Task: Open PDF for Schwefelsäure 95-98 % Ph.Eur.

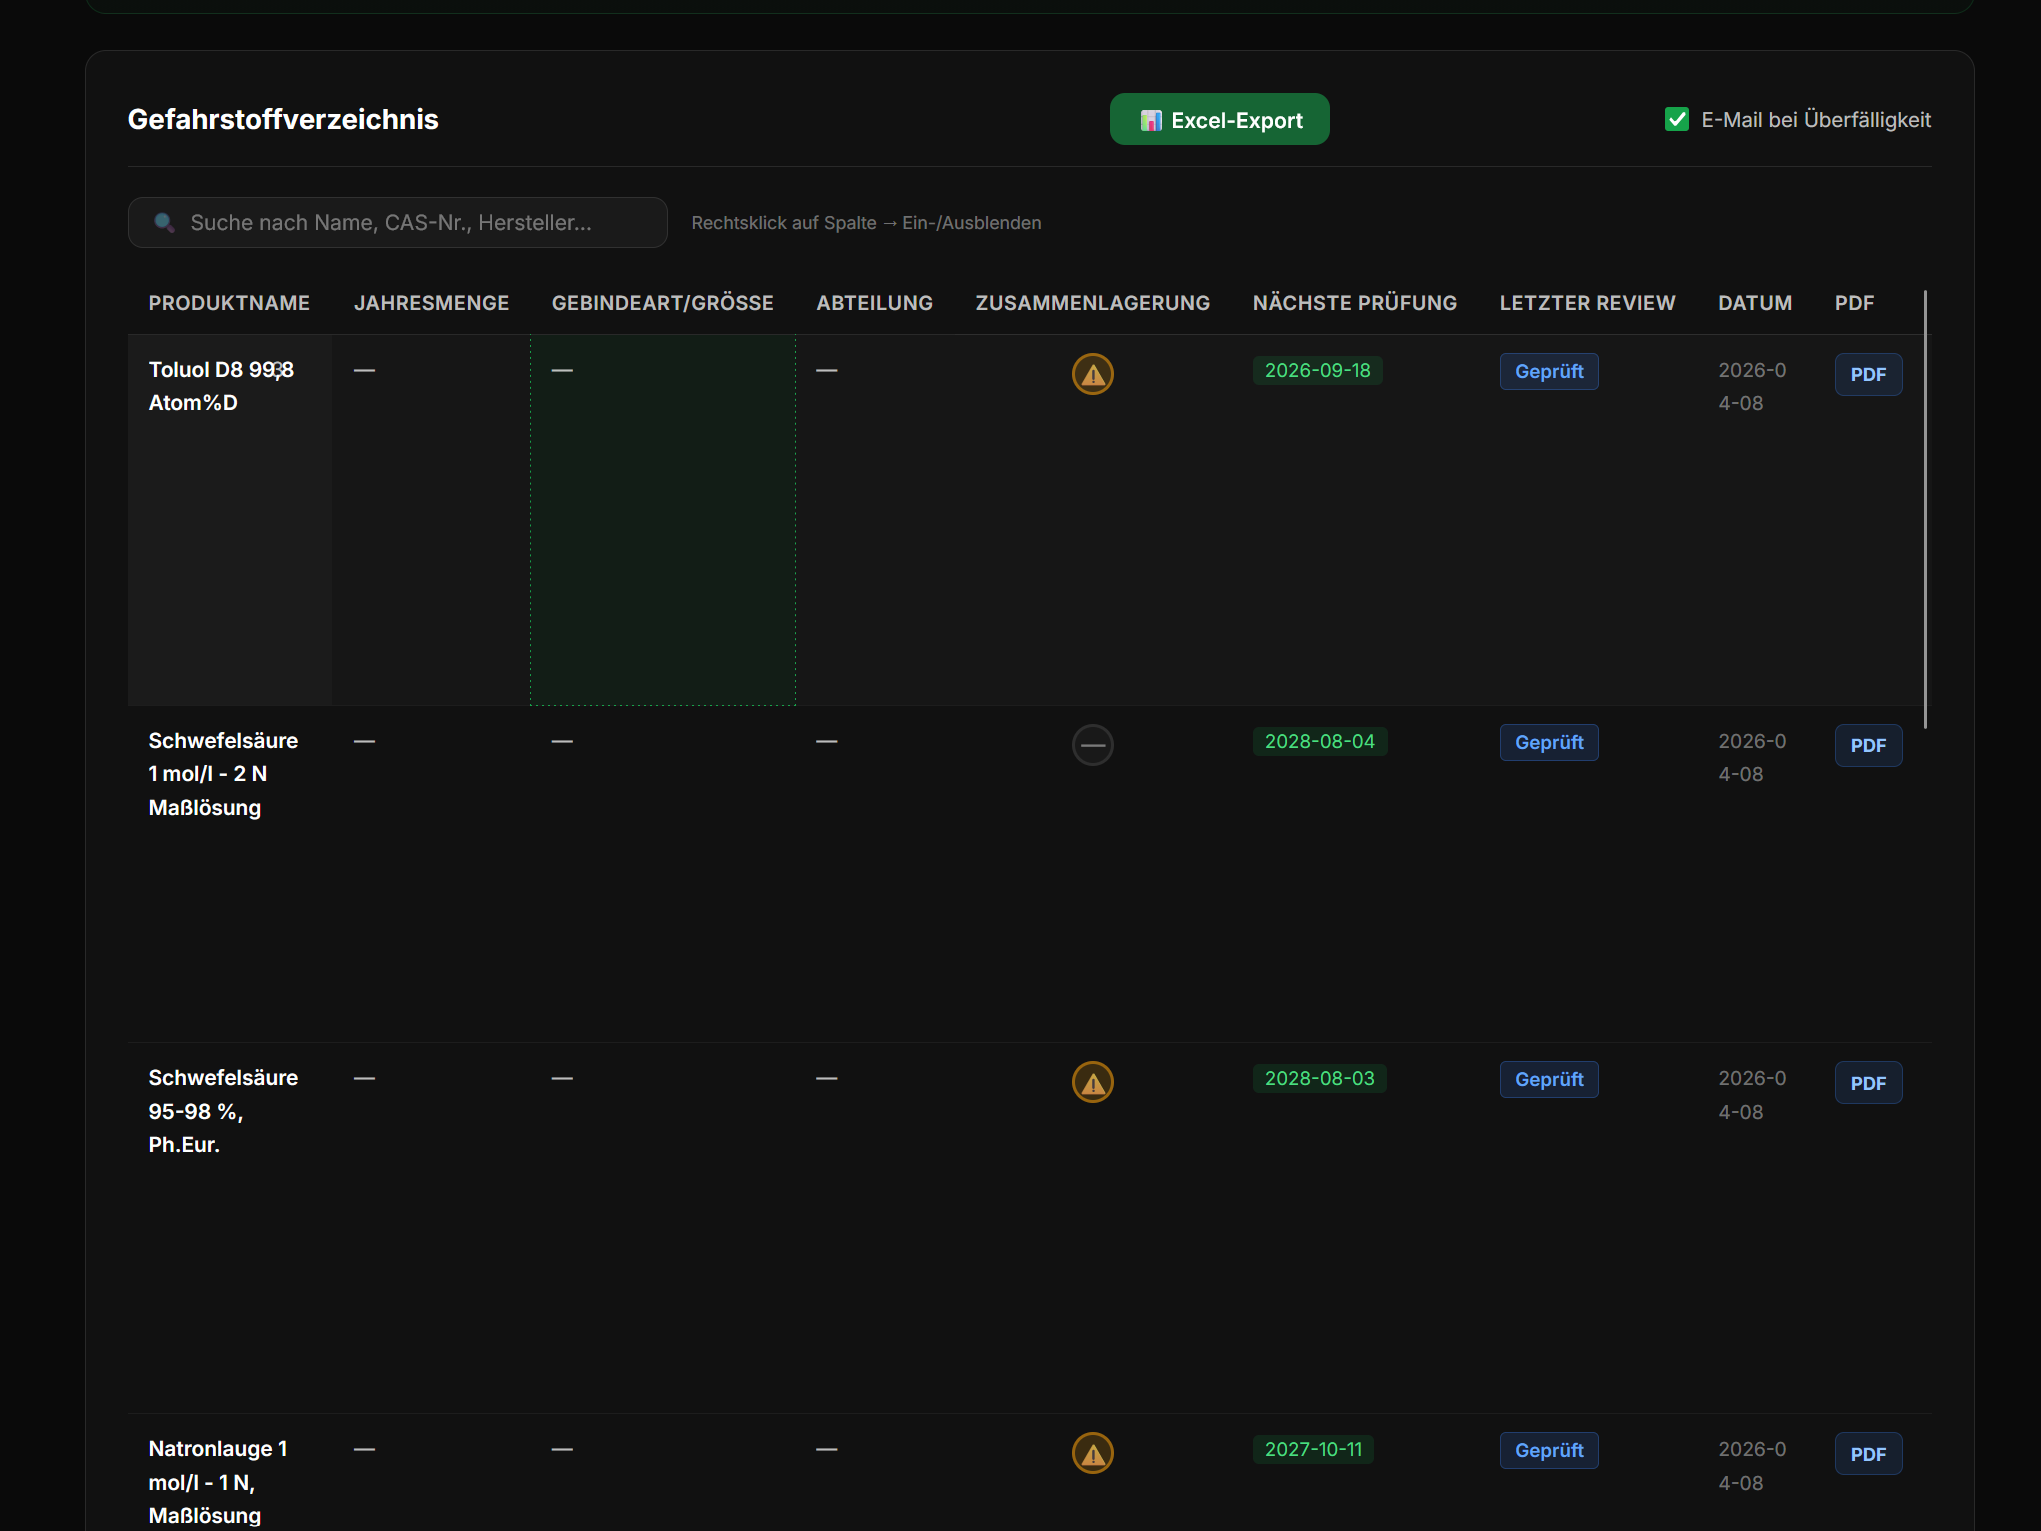Action: click(1868, 1082)
